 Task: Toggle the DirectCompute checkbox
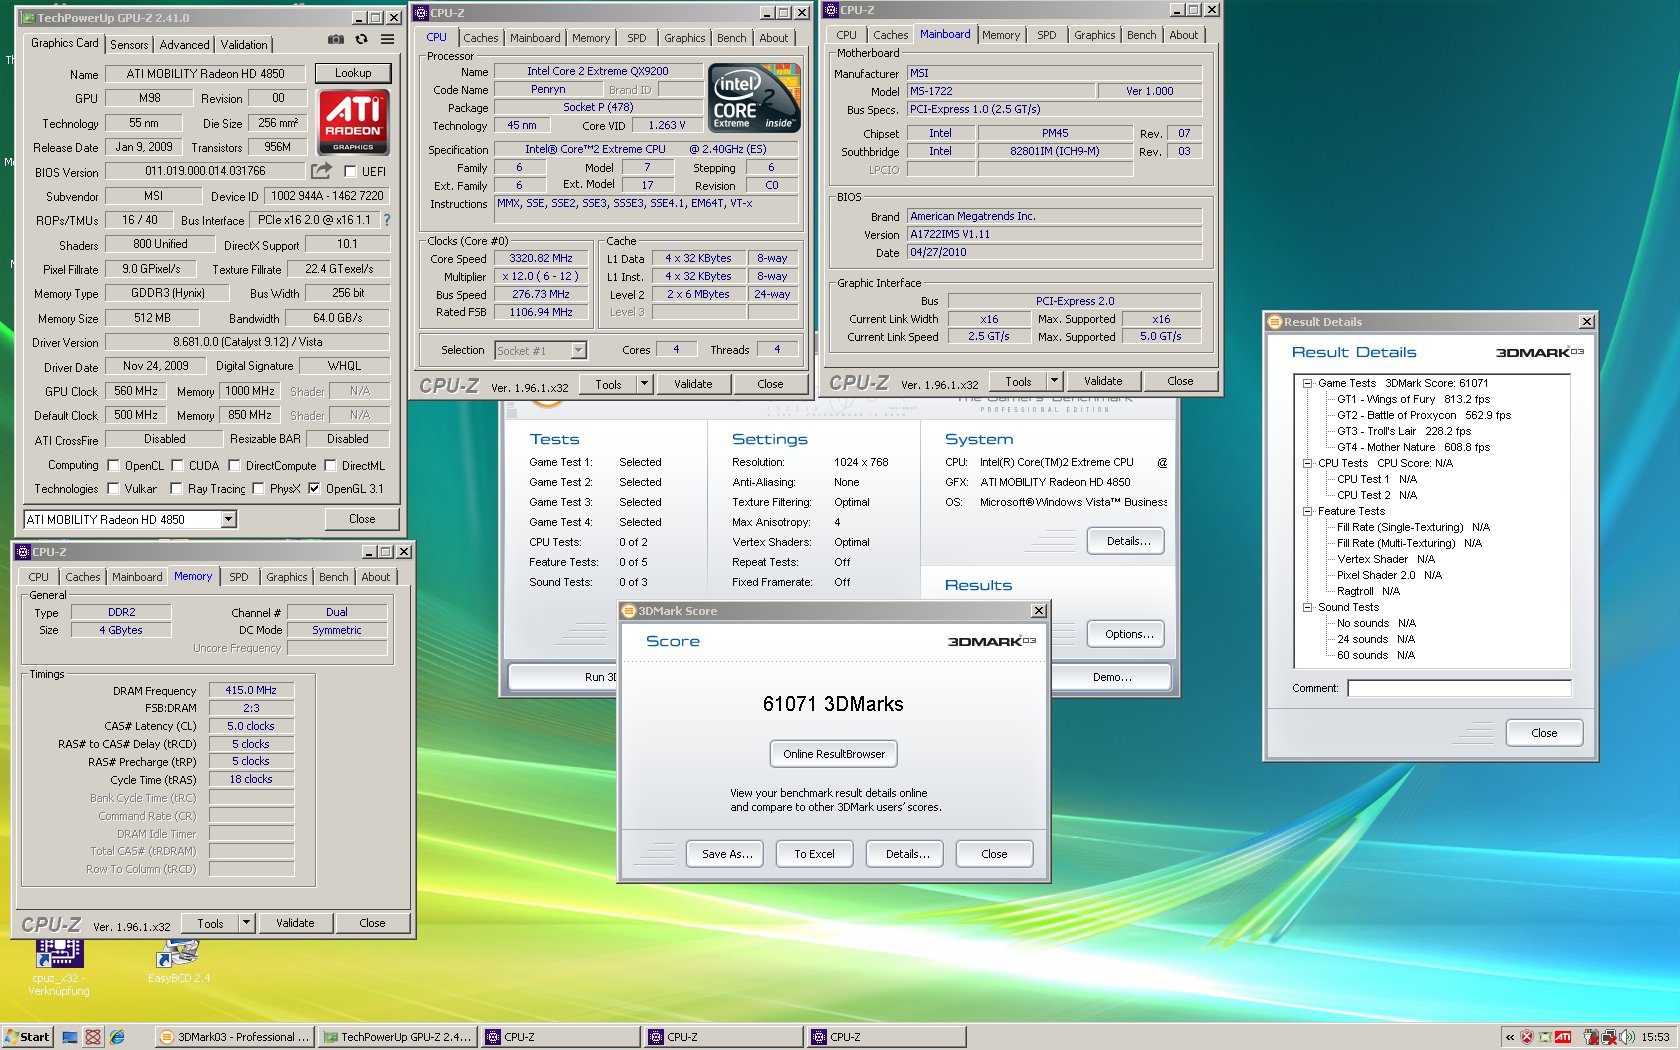234,465
